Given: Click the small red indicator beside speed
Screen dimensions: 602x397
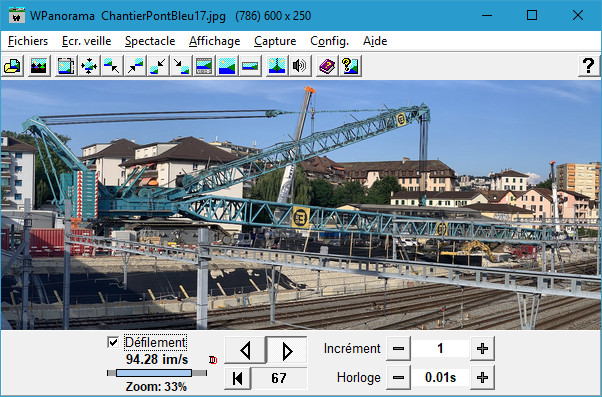Looking at the screenshot, I should click(x=213, y=360).
